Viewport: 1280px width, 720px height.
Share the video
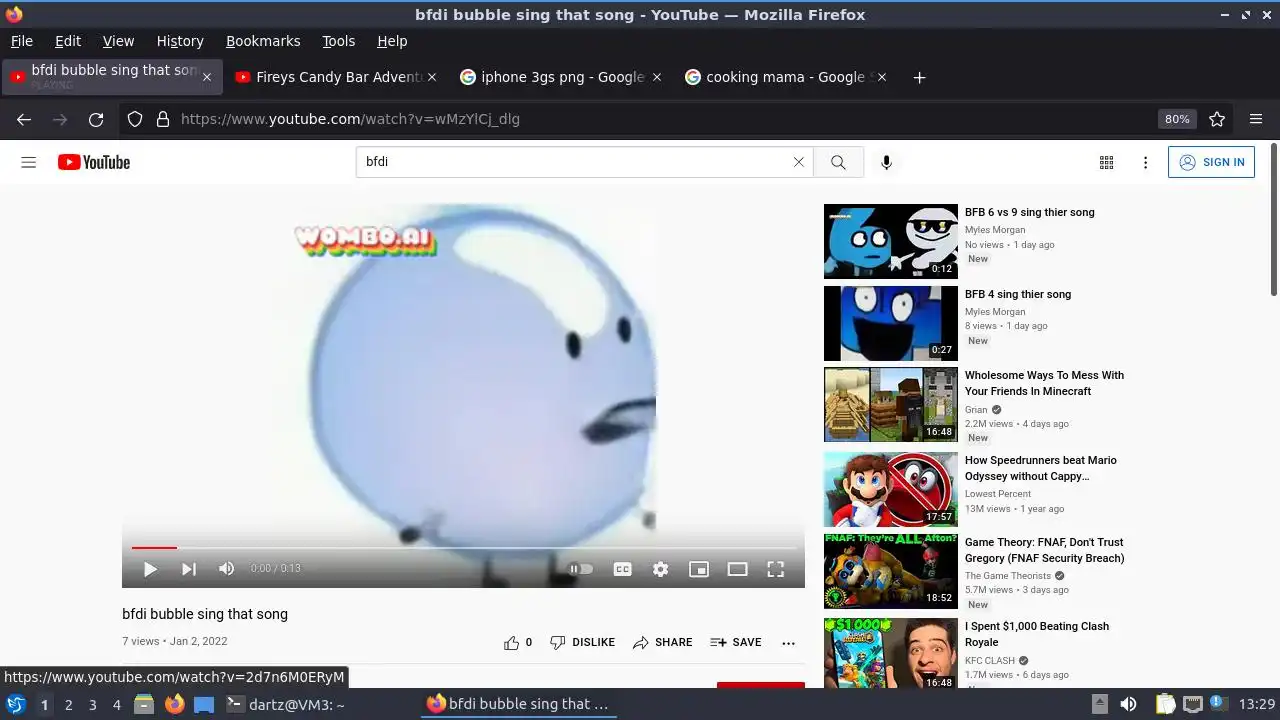click(x=662, y=642)
